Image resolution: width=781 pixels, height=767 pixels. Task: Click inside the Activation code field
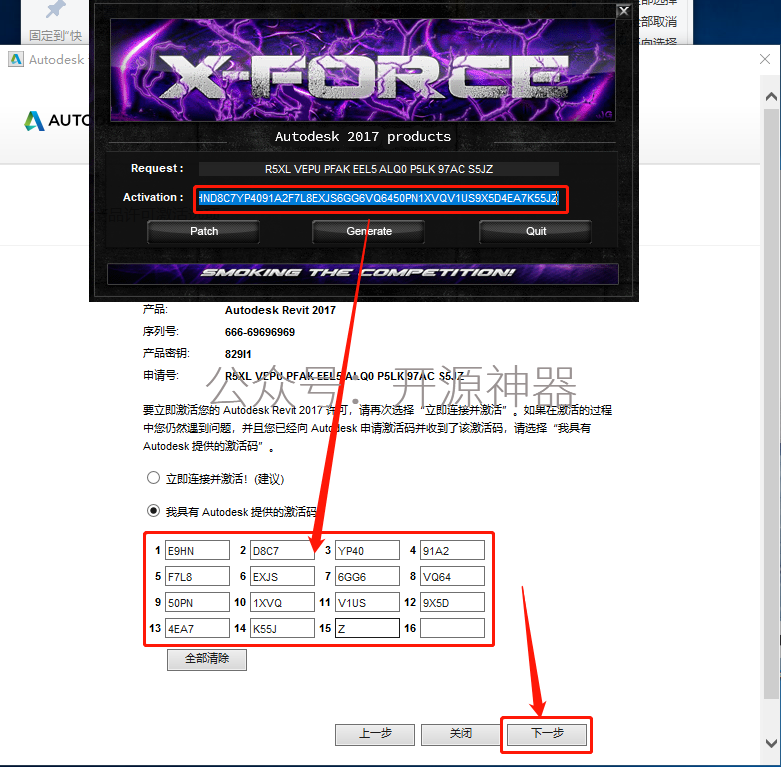click(379, 198)
